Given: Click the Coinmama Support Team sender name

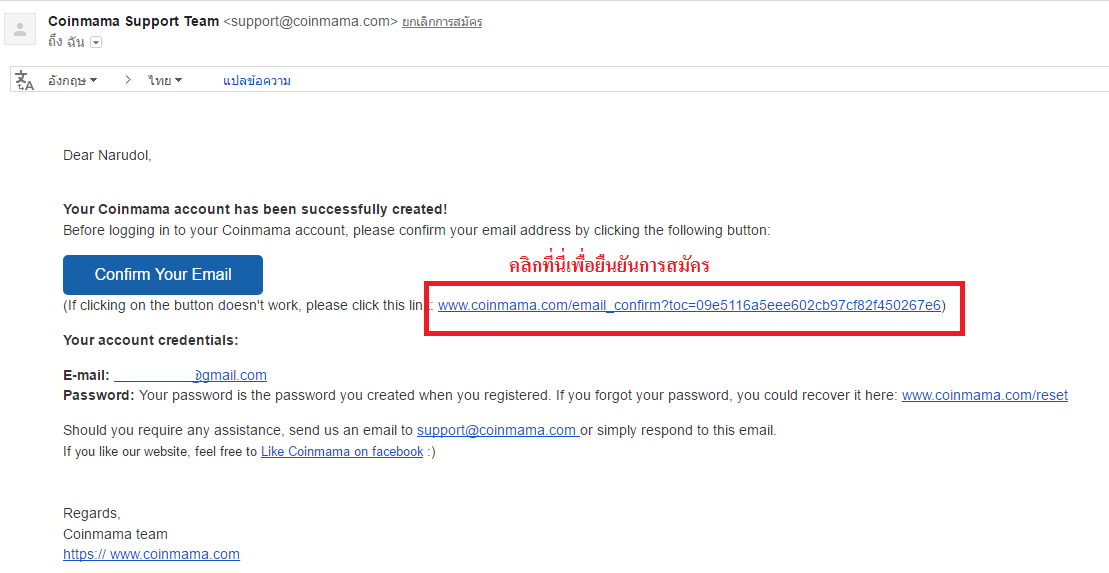Looking at the screenshot, I should click(x=134, y=21).
